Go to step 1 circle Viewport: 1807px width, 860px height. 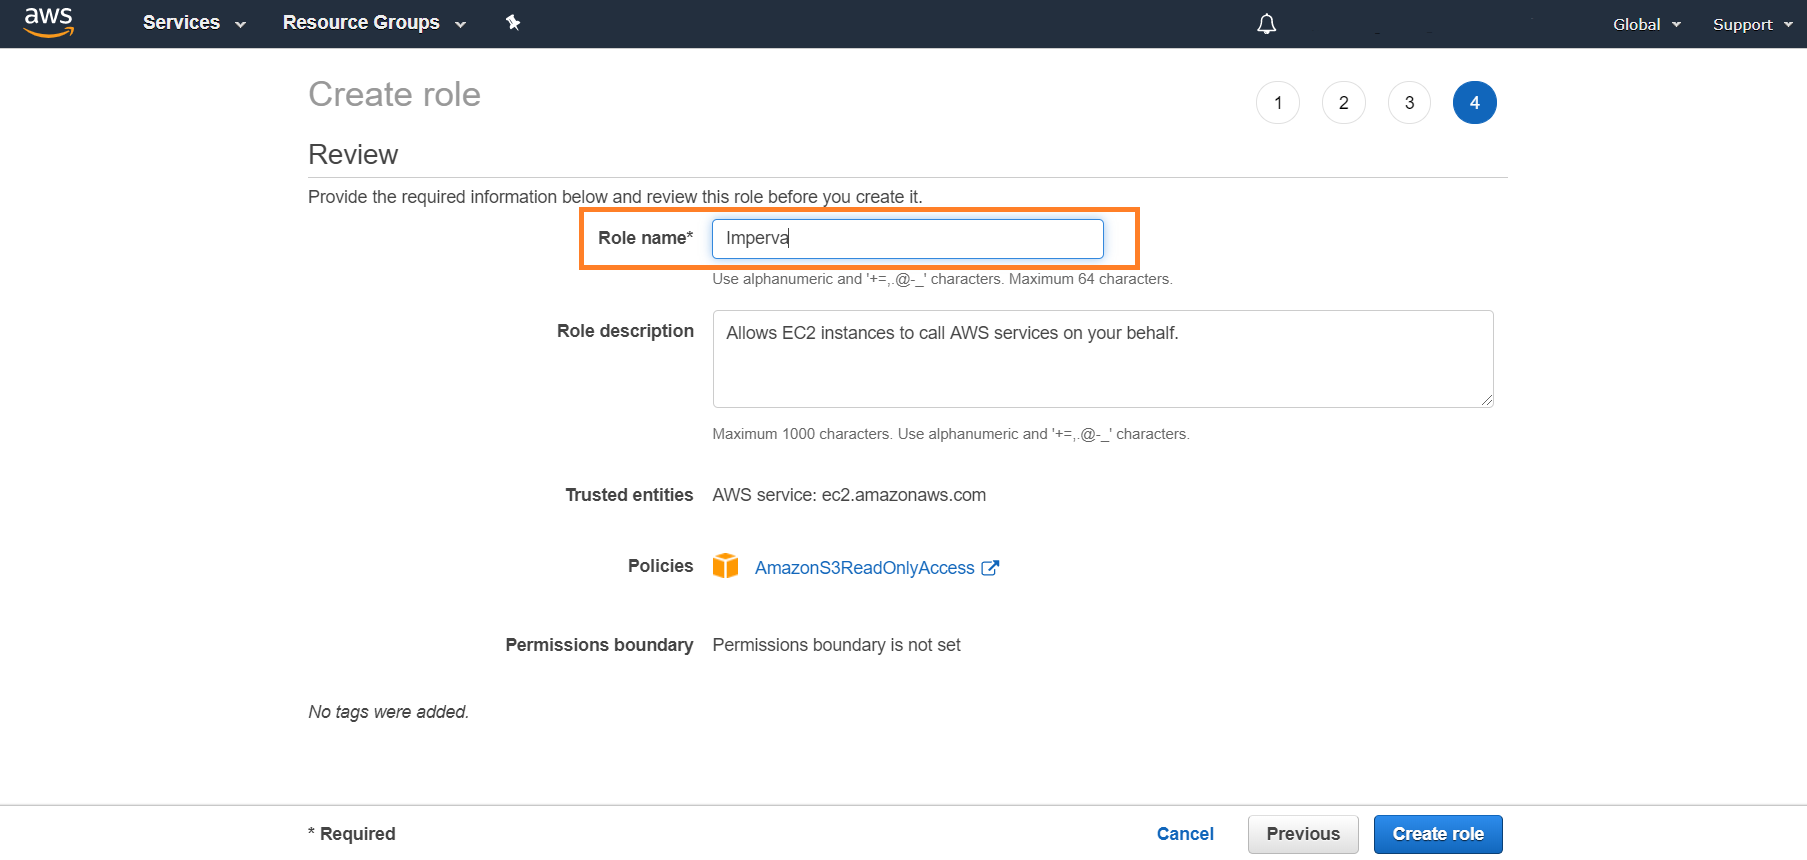tap(1277, 103)
